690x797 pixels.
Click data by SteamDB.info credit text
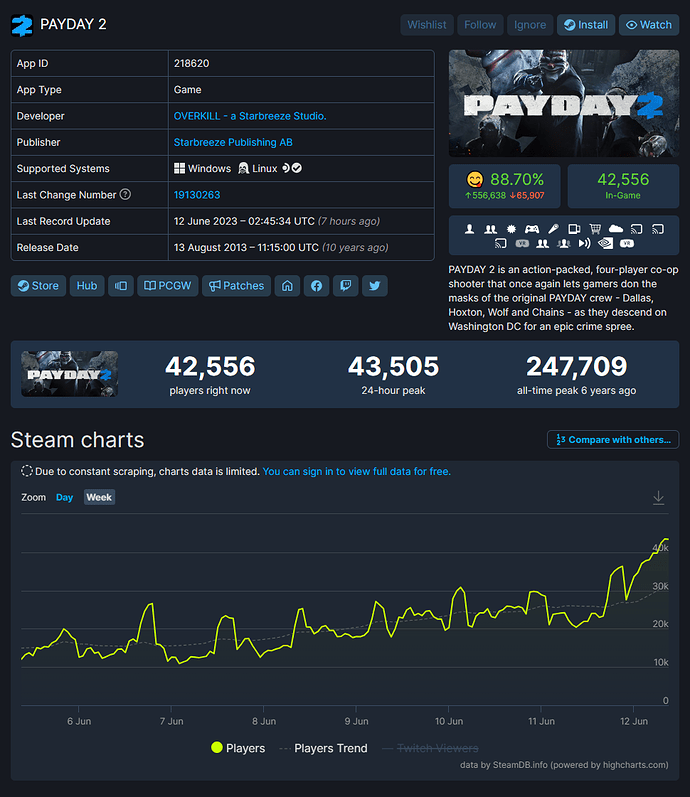(564, 764)
